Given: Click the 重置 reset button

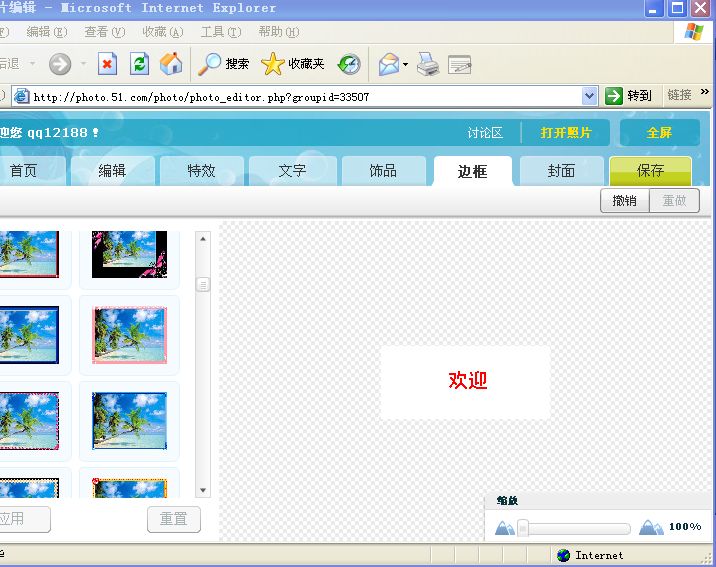Looking at the screenshot, I should click(174, 519).
